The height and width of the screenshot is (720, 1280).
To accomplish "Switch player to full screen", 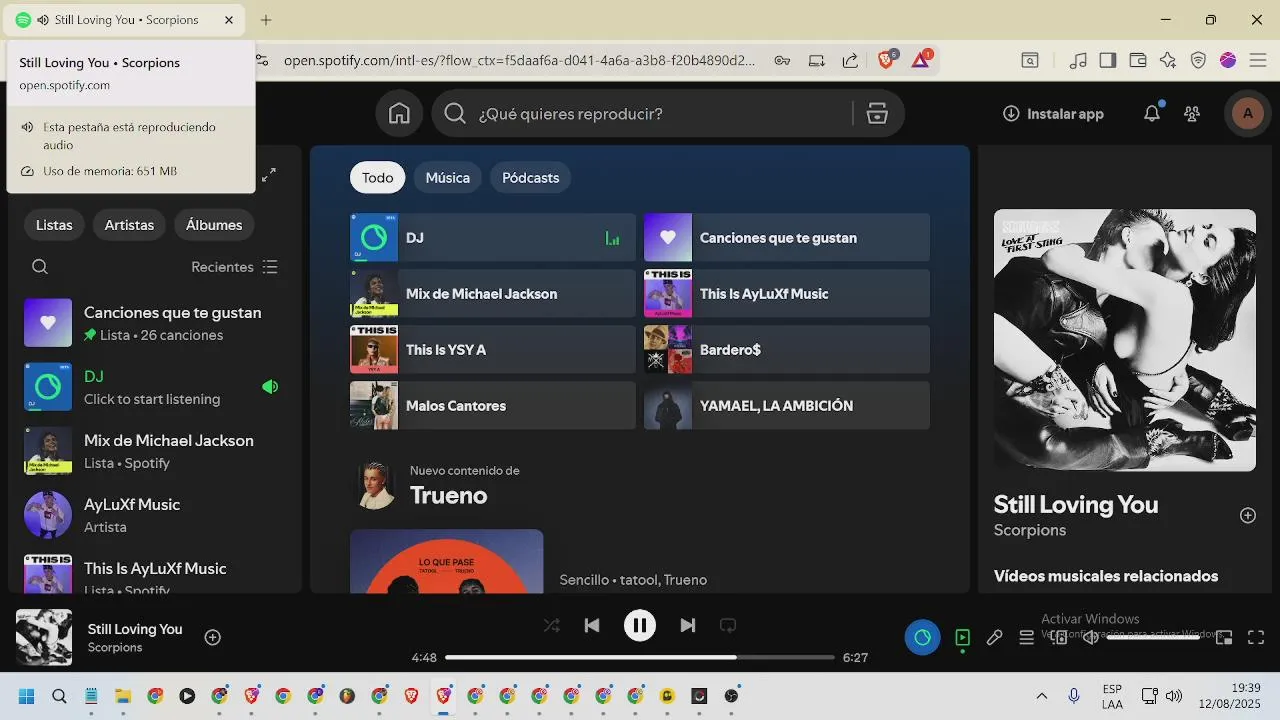I will coord(1256,637).
